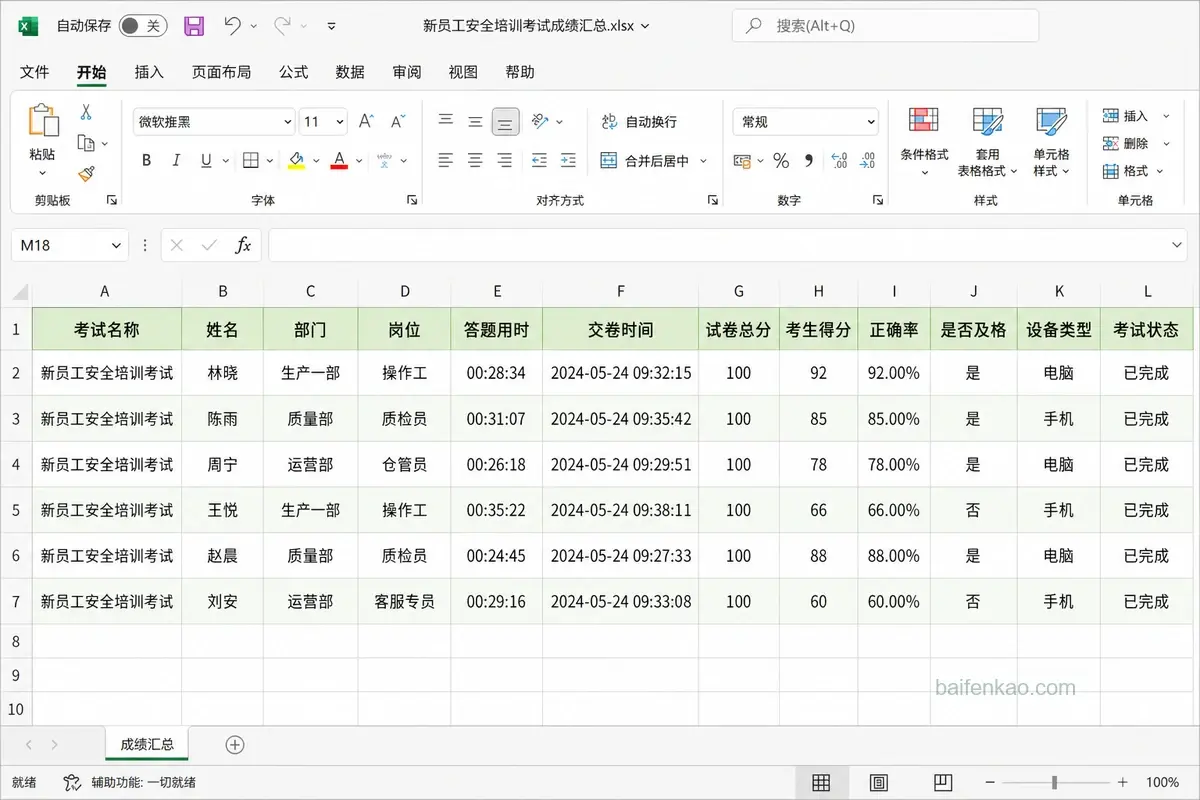The height and width of the screenshot is (800, 1200).
Task: Click the insert function fx icon
Action: point(242,245)
